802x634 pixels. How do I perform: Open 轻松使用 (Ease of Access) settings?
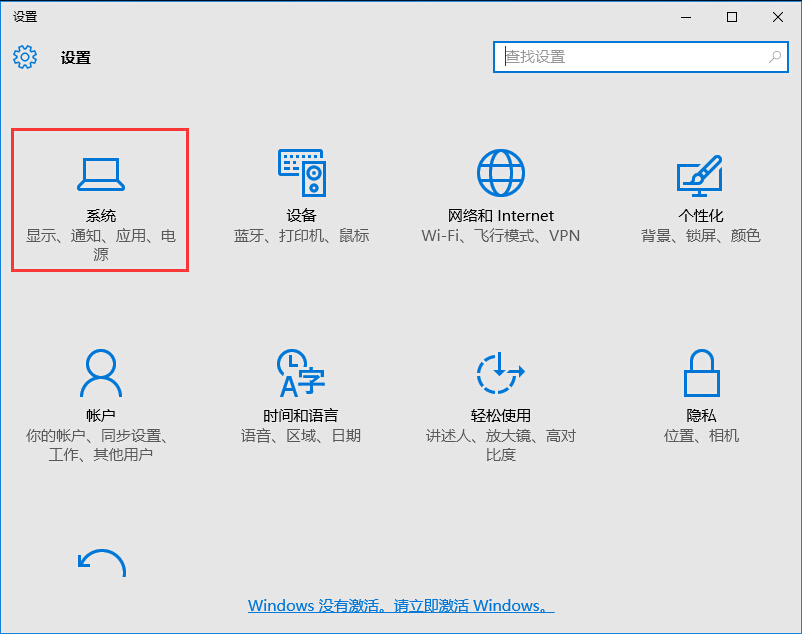500,395
